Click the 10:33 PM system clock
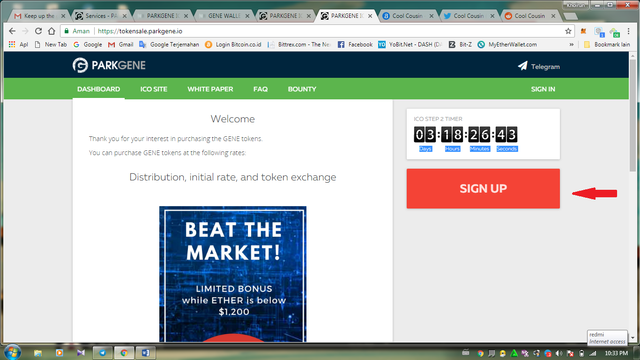 pyautogui.click(x=616, y=353)
